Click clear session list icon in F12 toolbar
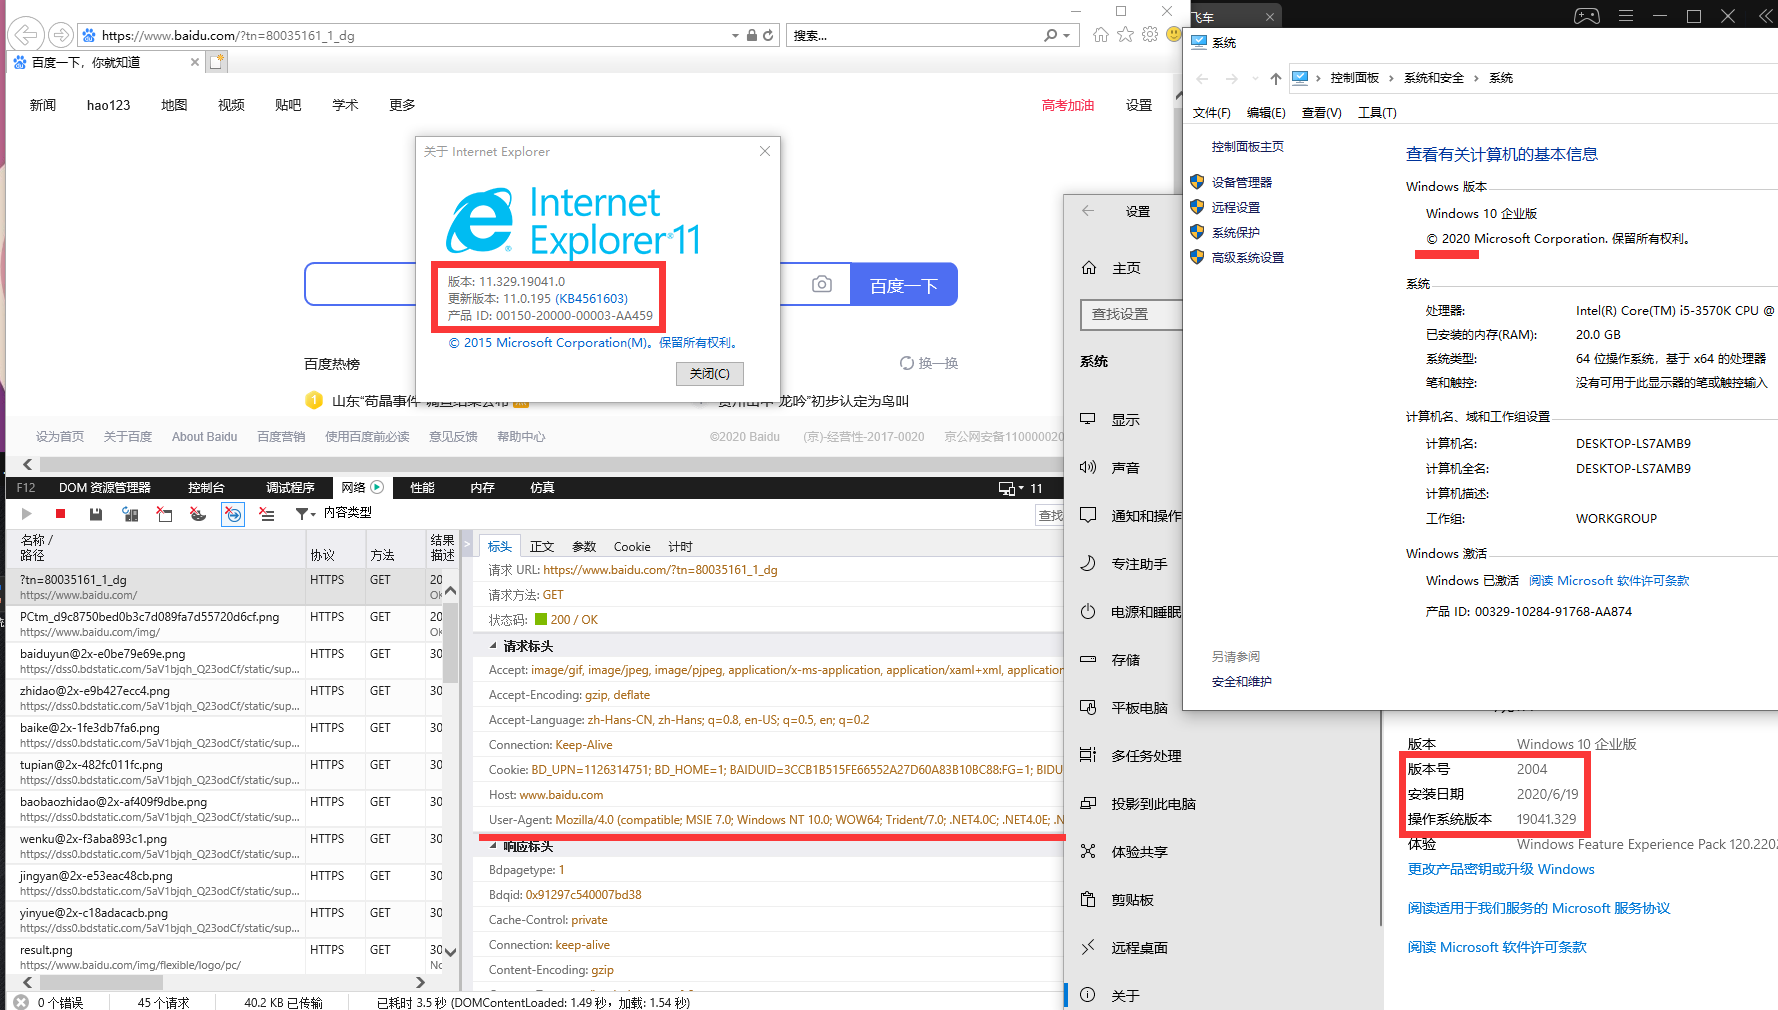 (266, 514)
